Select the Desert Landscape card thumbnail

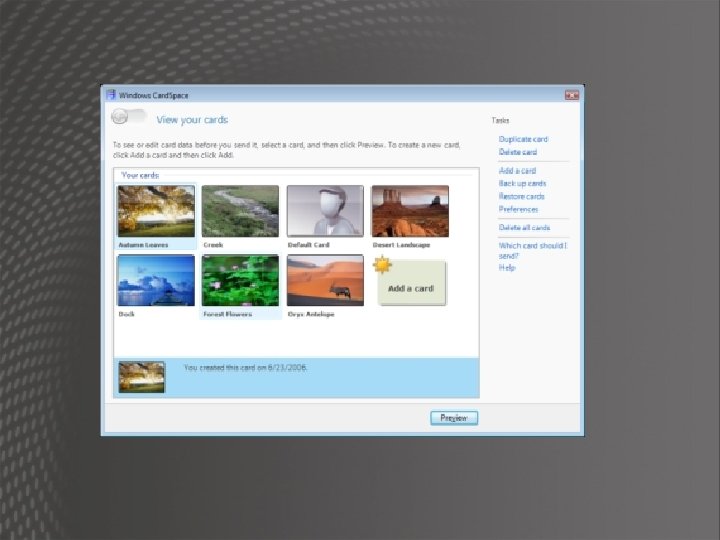click(410, 211)
